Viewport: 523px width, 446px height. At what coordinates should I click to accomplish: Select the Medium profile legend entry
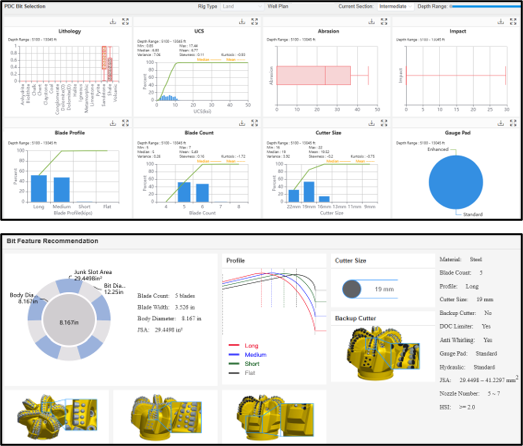click(x=247, y=355)
